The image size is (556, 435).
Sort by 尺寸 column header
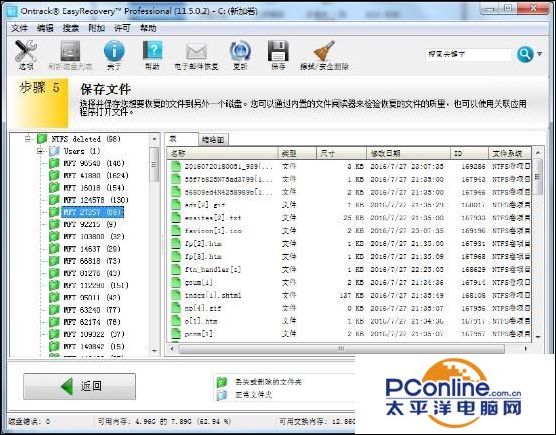click(x=341, y=153)
